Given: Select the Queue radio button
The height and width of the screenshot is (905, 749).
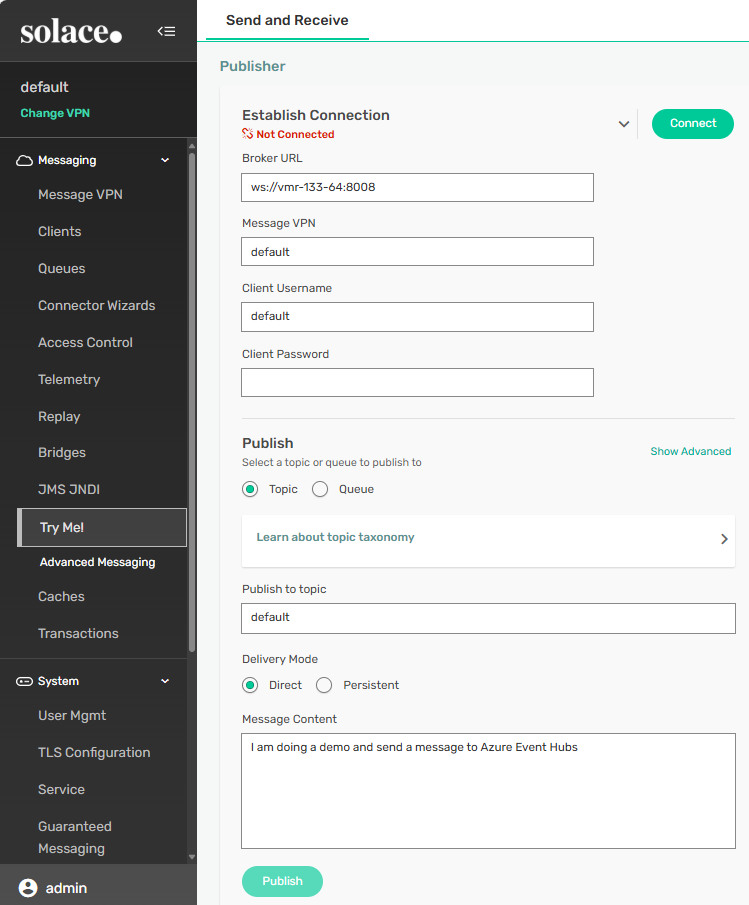Looking at the screenshot, I should pyautogui.click(x=320, y=489).
